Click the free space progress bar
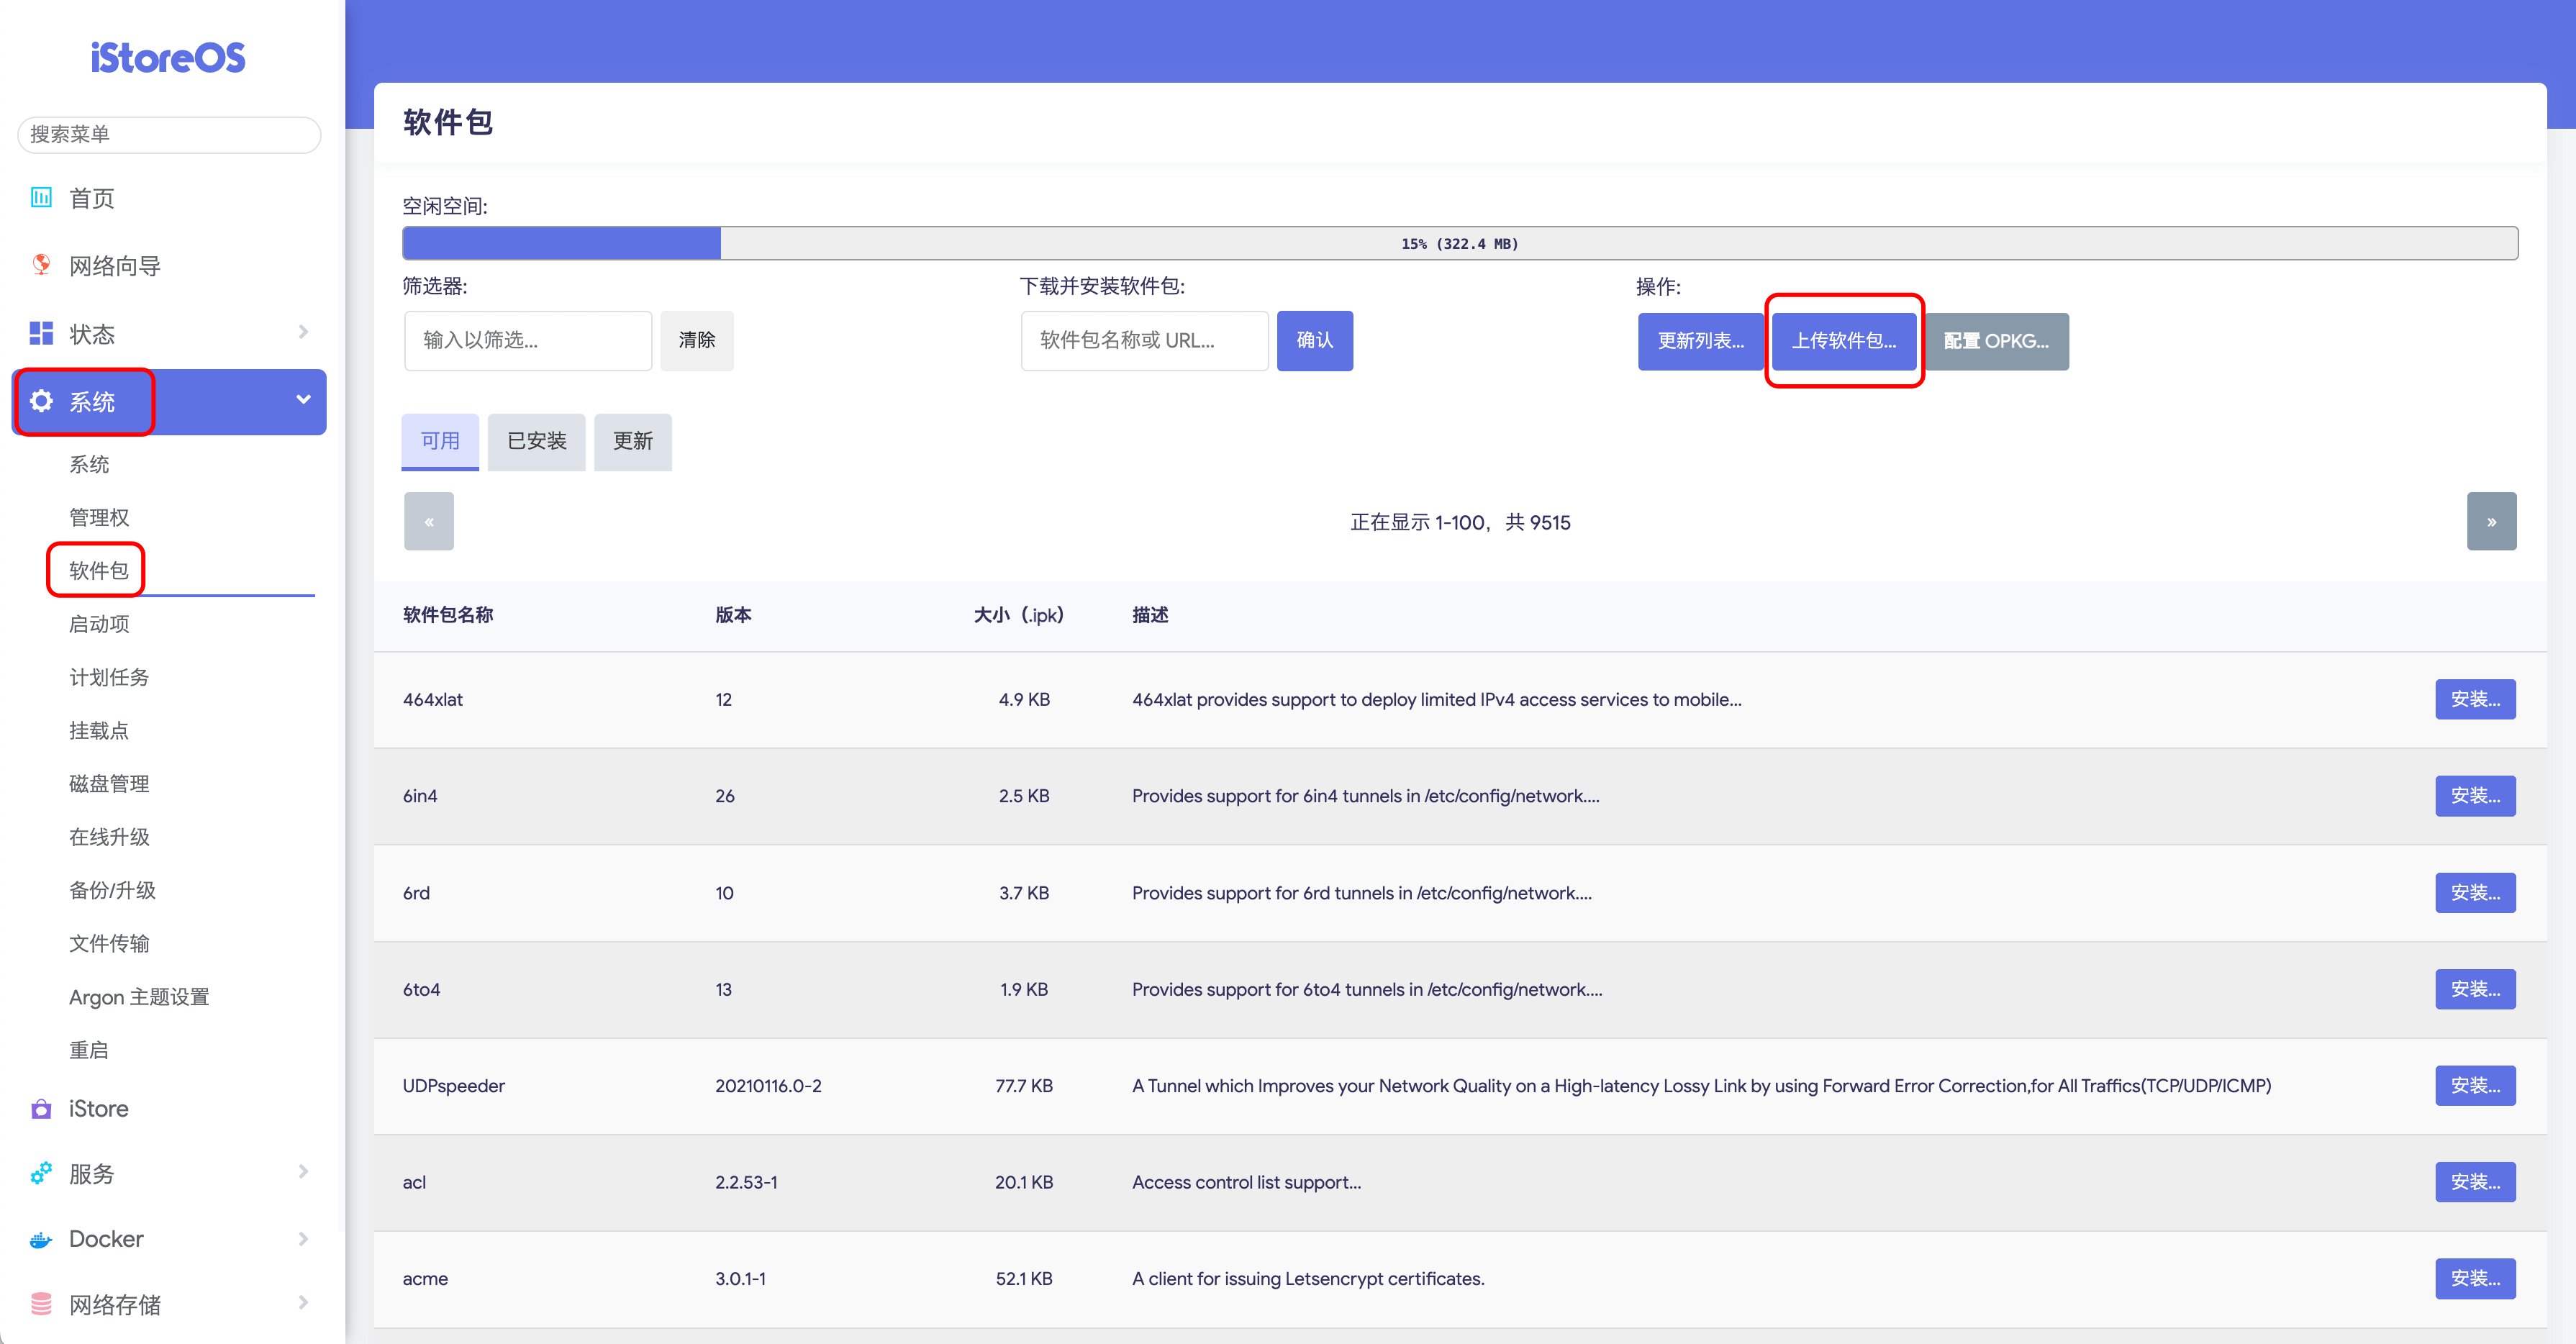Screen dimensions: 2576x1344 [1460, 243]
